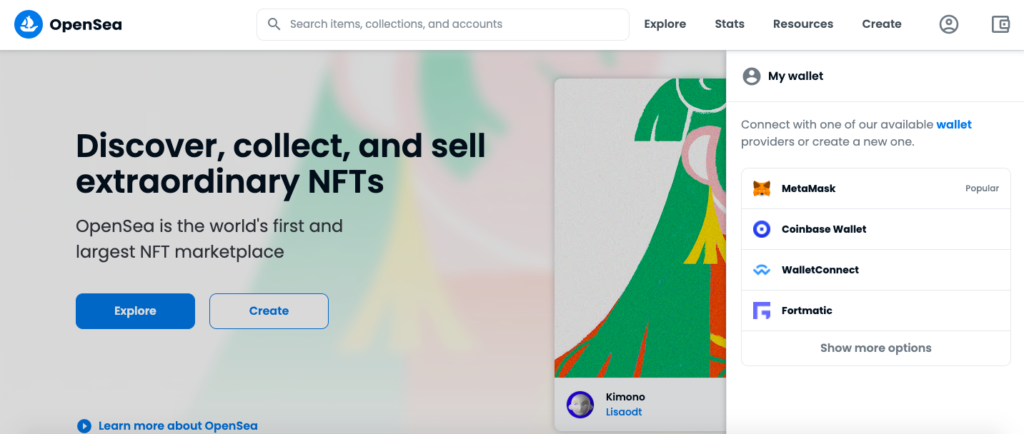
Task: Open the Explore navigation menu
Action: (665, 24)
